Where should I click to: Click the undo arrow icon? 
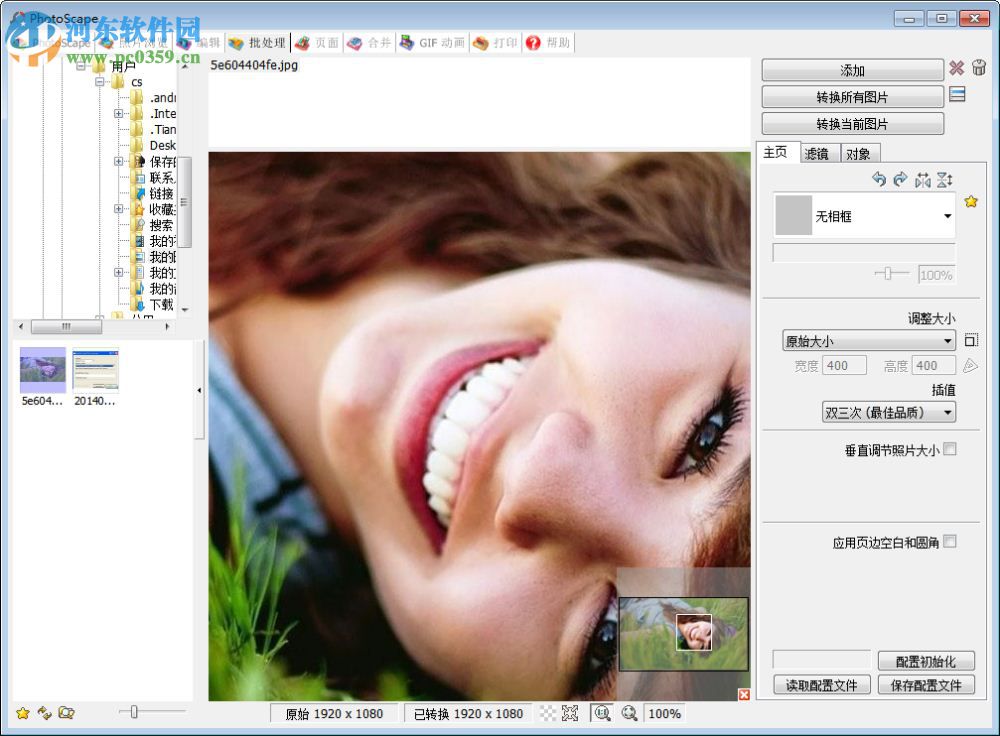pyautogui.click(x=880, y=179)
